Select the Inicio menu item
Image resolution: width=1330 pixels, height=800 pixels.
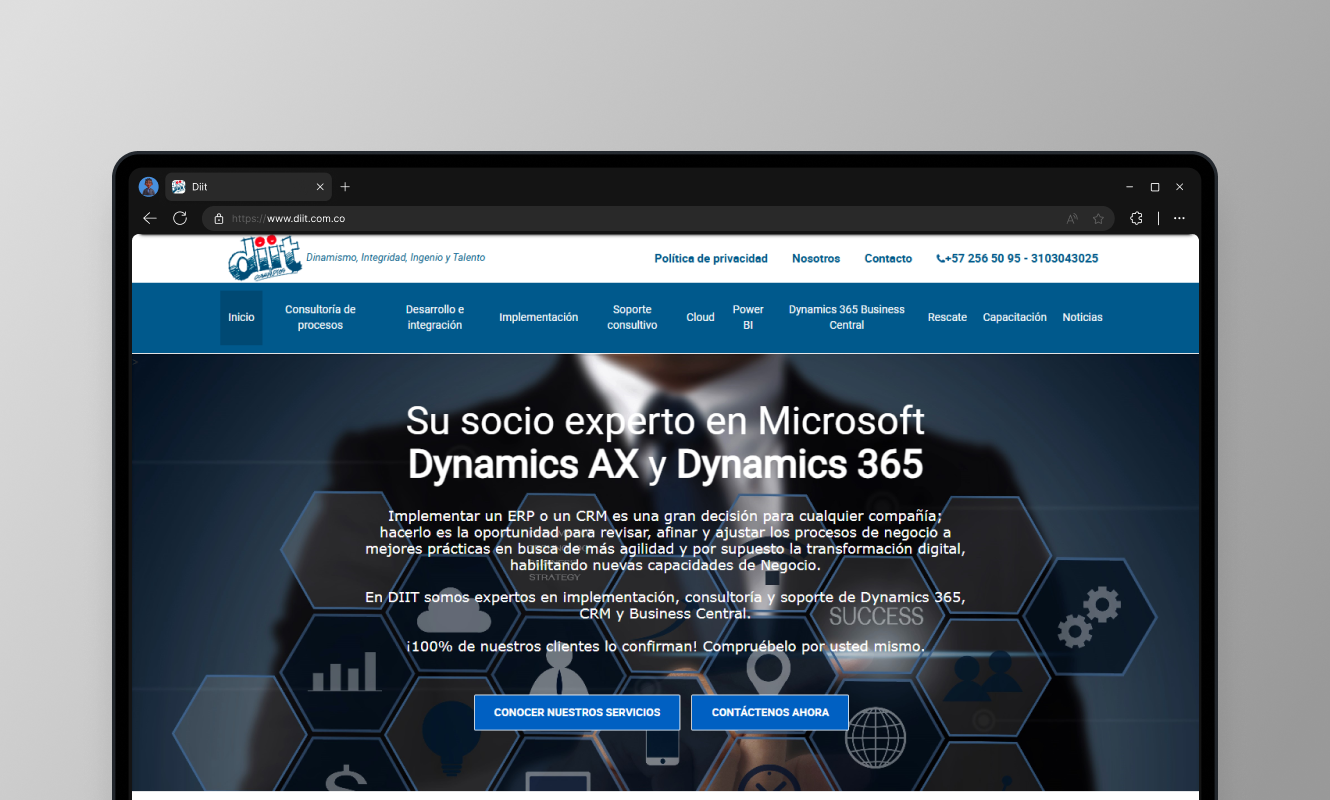point(241,317)
